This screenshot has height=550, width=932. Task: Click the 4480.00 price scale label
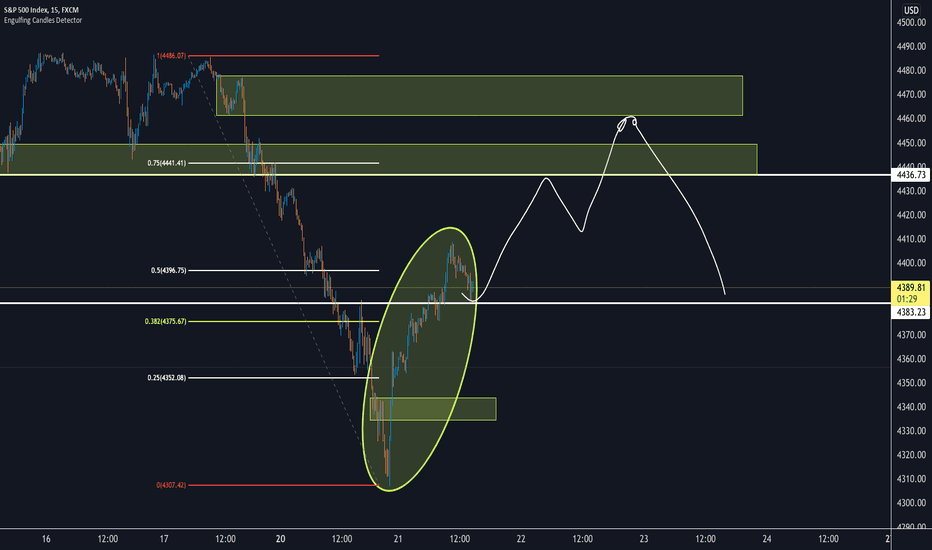[x=911, y=70]
